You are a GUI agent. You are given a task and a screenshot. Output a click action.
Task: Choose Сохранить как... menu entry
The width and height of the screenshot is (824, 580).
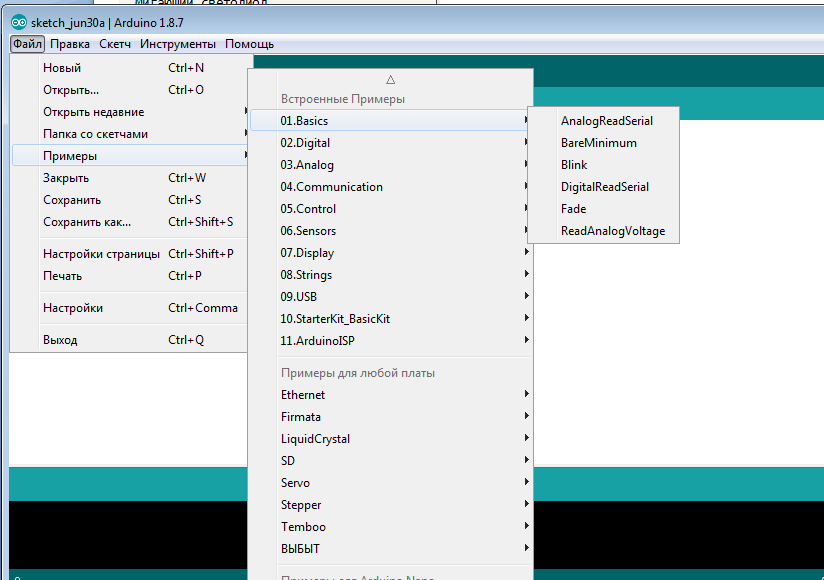click(x=129, y=222)
